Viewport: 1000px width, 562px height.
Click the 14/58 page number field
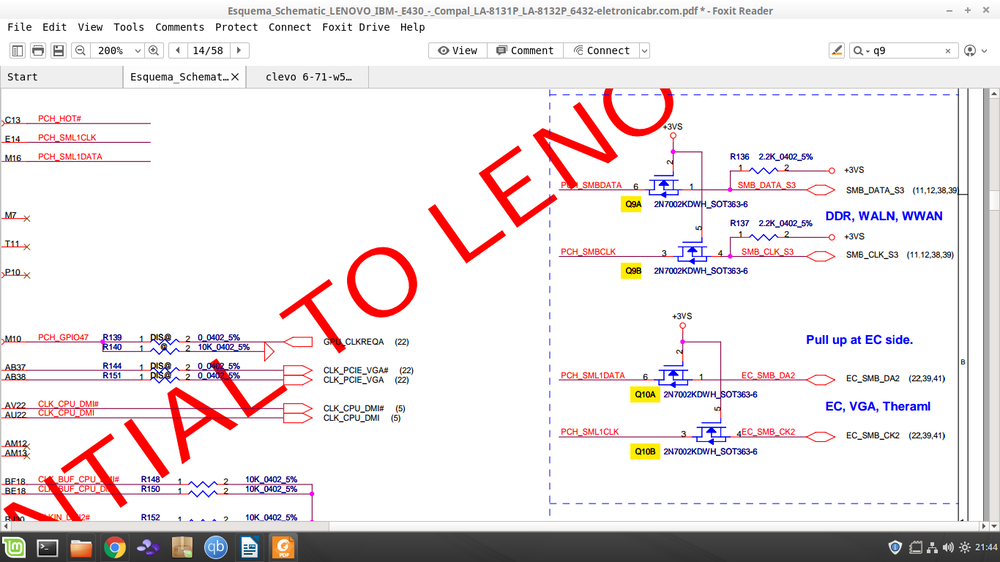(208, 50)
